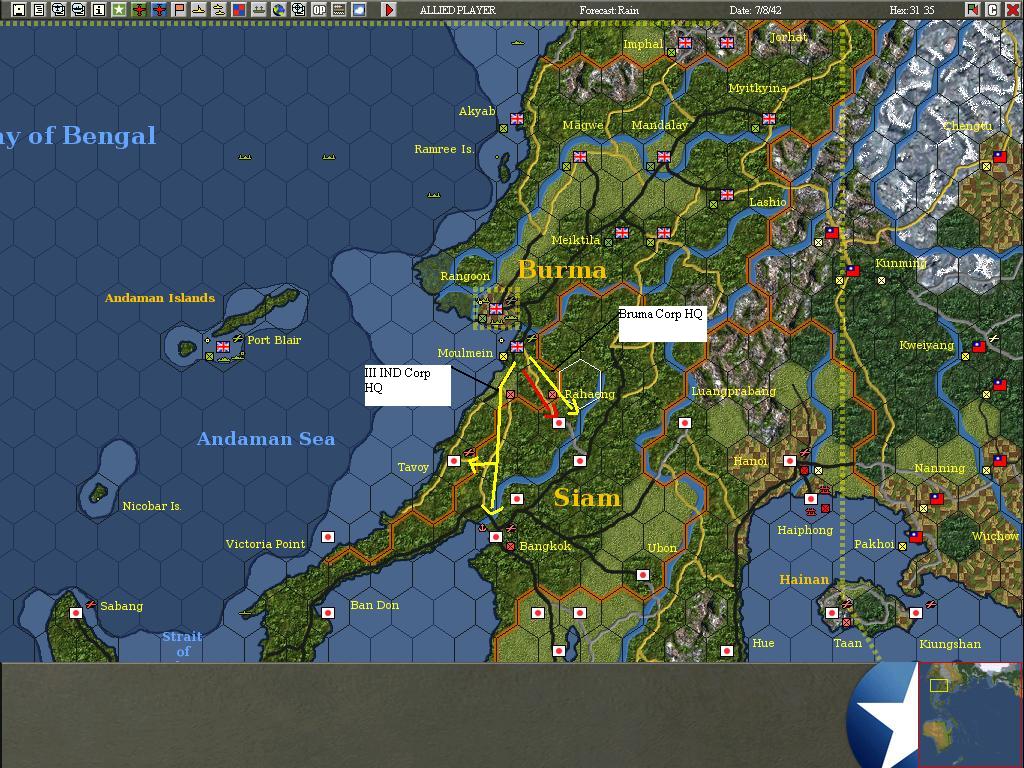Select the Japanese flag below Ubon
The height and width of the screenshot is (768, 1024).
[x=643, y=575]
